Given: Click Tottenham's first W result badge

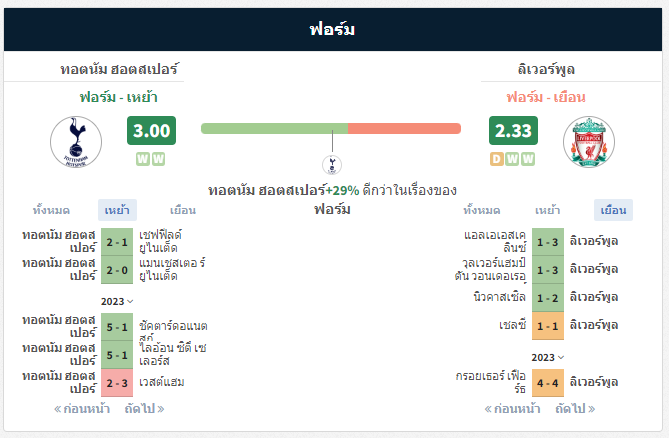Looking at the screenshot, I should coord(143,159).
